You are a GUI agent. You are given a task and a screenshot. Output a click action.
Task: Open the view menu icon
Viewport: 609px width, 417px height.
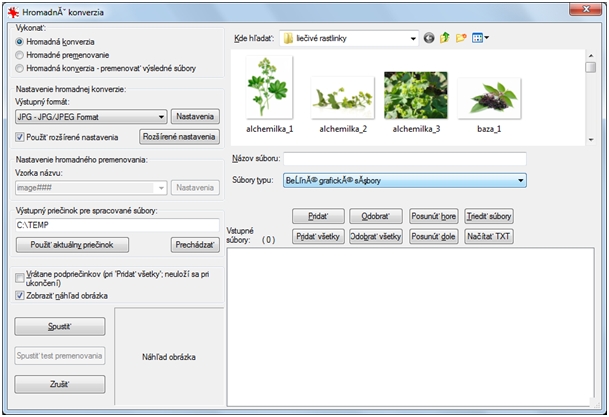tap(480, 38)
